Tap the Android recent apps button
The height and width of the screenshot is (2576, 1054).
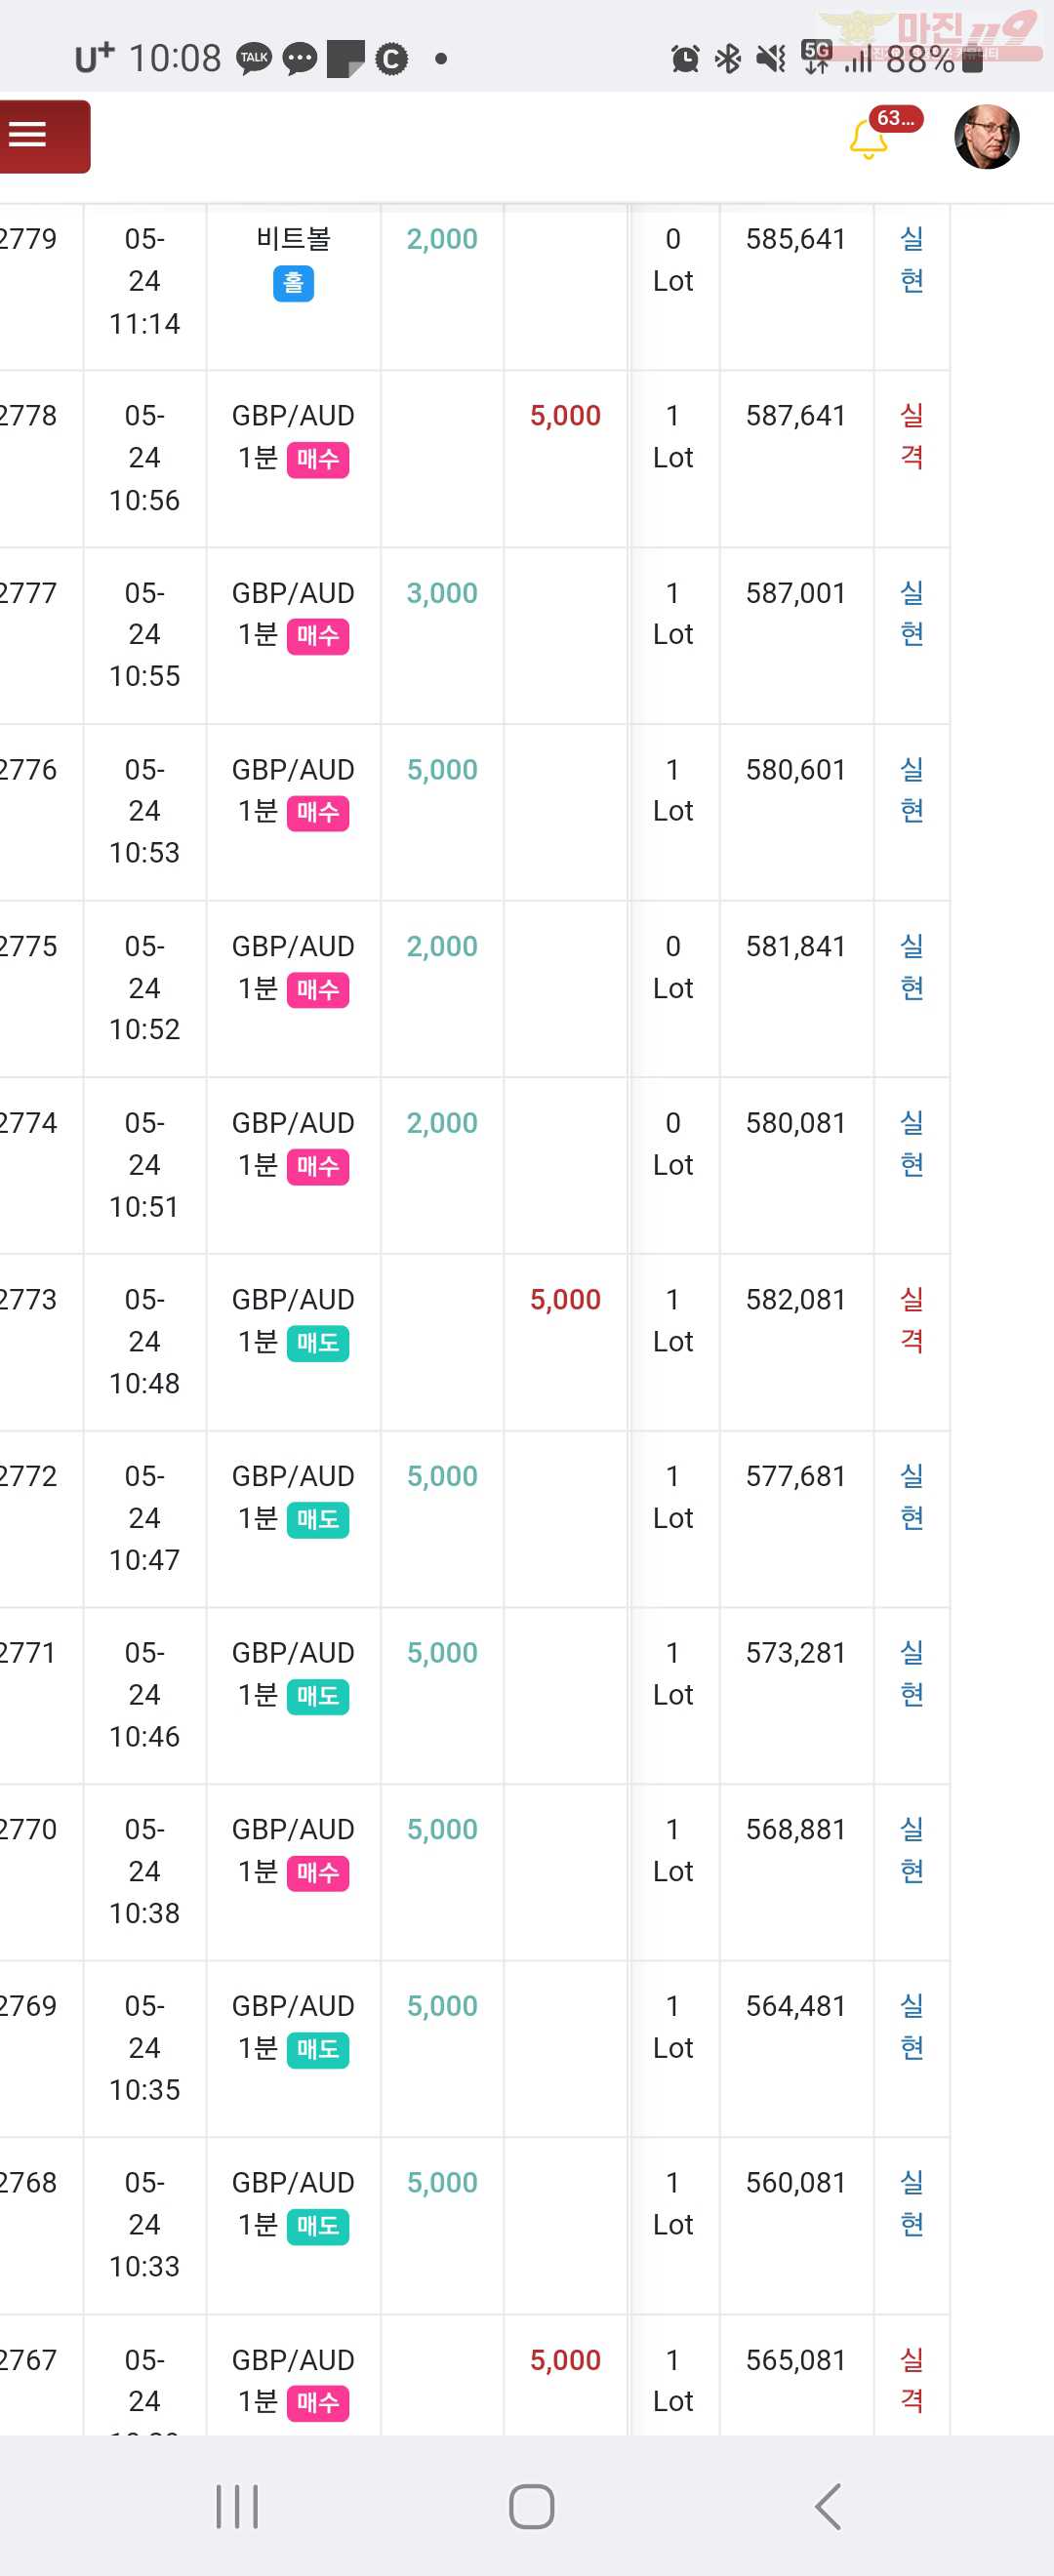237,2506
